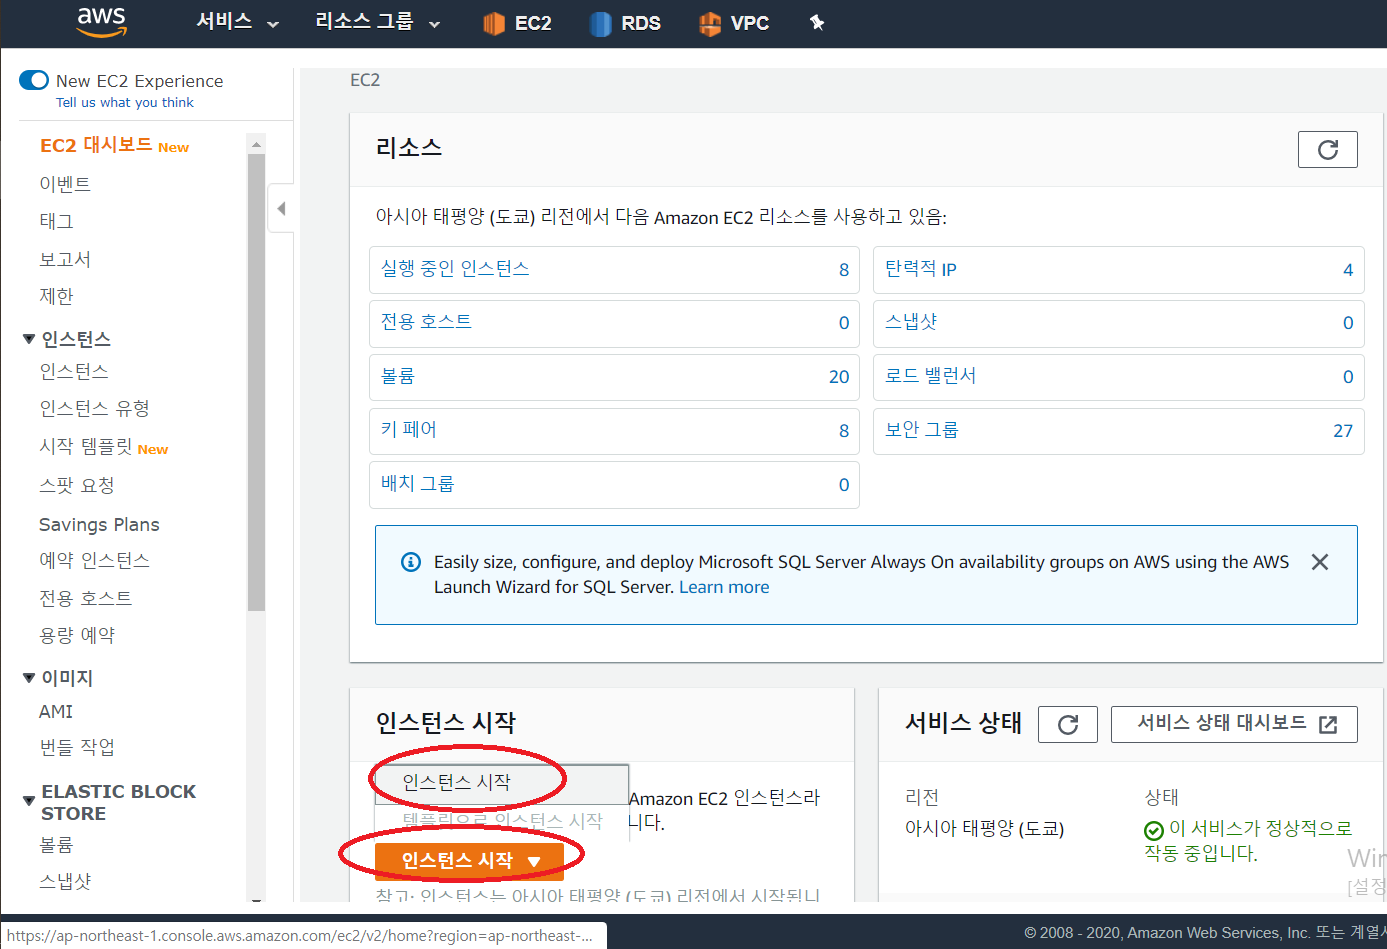The height and width of the screenshot is (949, 1387).
Task: Click the sidebar scroll up arrow
Action: pos(256,144)
